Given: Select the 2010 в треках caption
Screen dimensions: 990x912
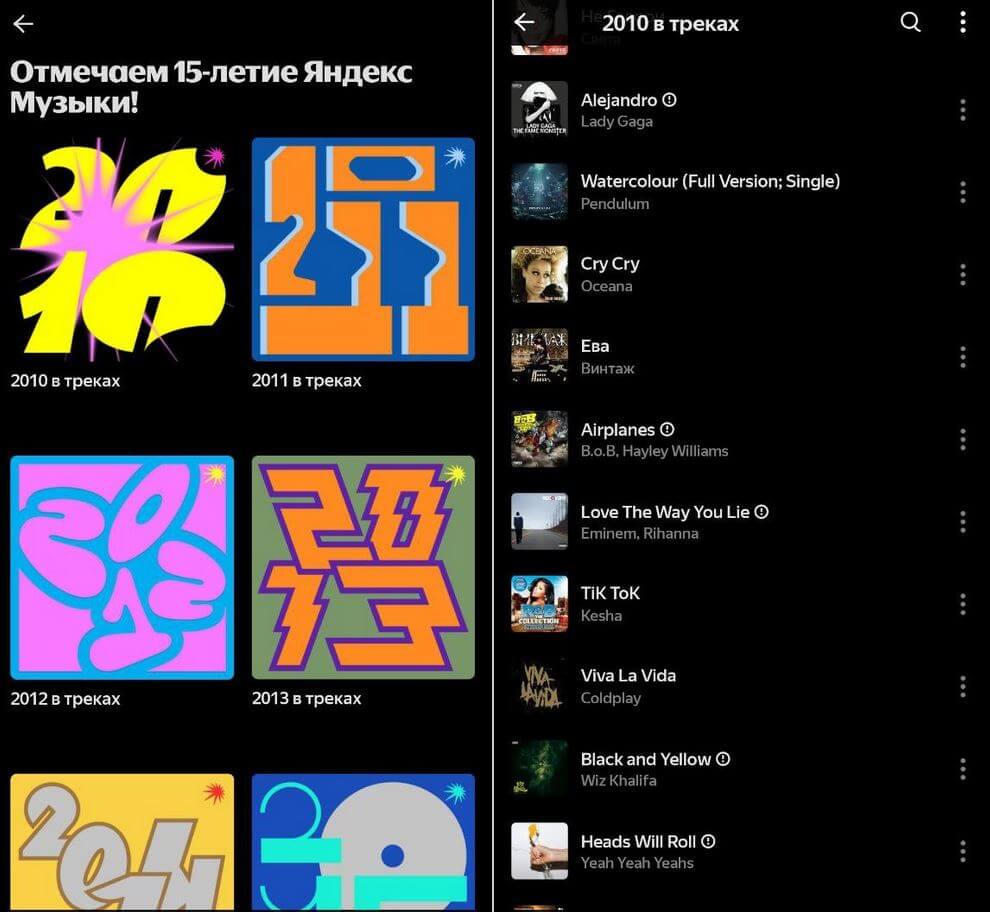Looking at the screenshot, I should pos(65,381).
